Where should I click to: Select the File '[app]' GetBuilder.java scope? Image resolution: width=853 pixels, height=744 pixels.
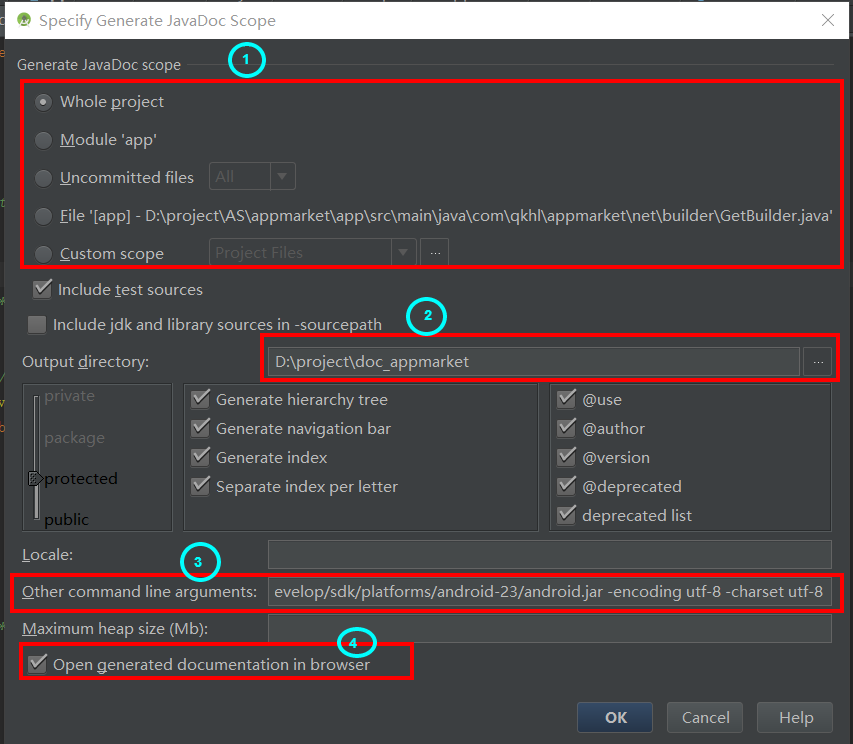44,216
